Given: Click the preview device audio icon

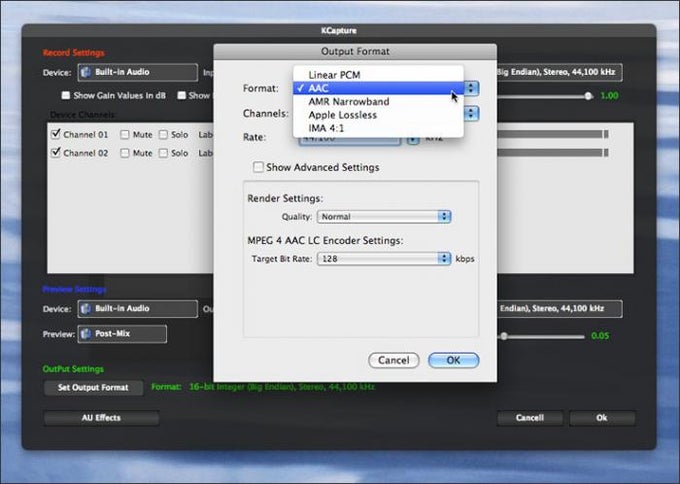Looking at the screenshot, I should (x=86, y=308).
